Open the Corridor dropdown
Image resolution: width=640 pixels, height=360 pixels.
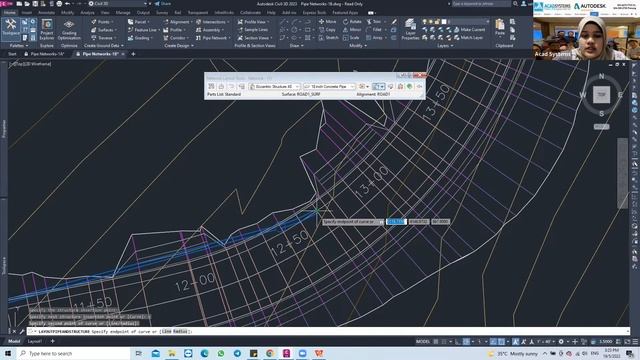pos(176,38)
